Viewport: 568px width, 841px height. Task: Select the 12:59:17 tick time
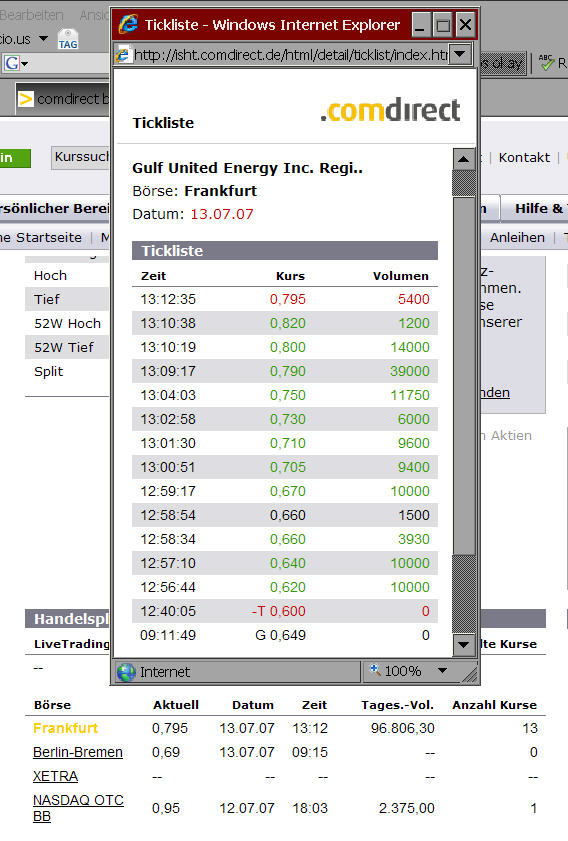pos(168,491)
